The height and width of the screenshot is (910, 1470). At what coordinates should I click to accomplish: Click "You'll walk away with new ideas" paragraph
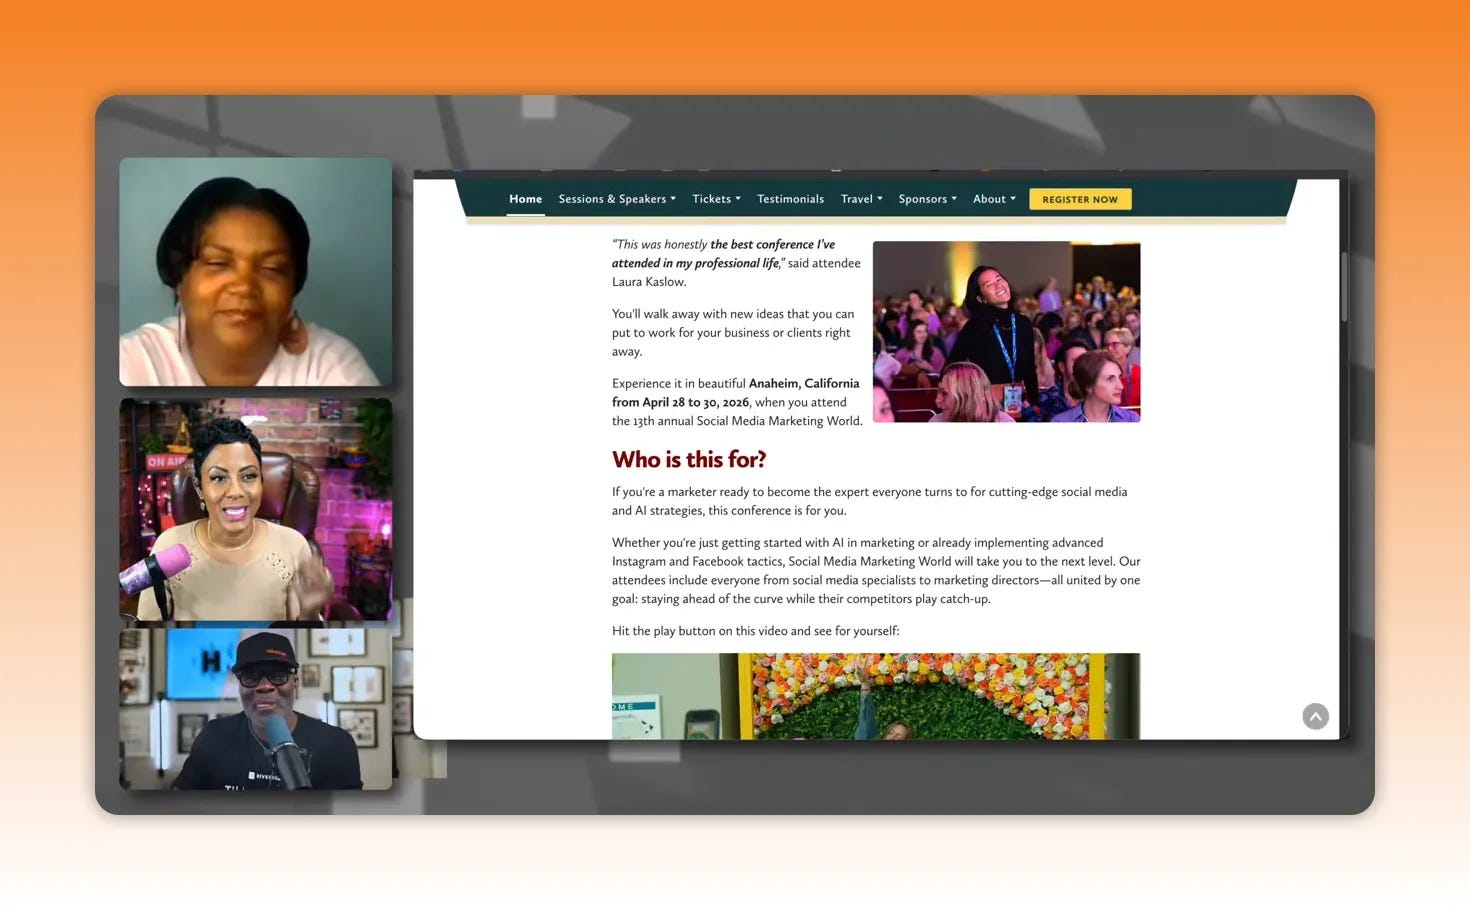click(733, 332)
